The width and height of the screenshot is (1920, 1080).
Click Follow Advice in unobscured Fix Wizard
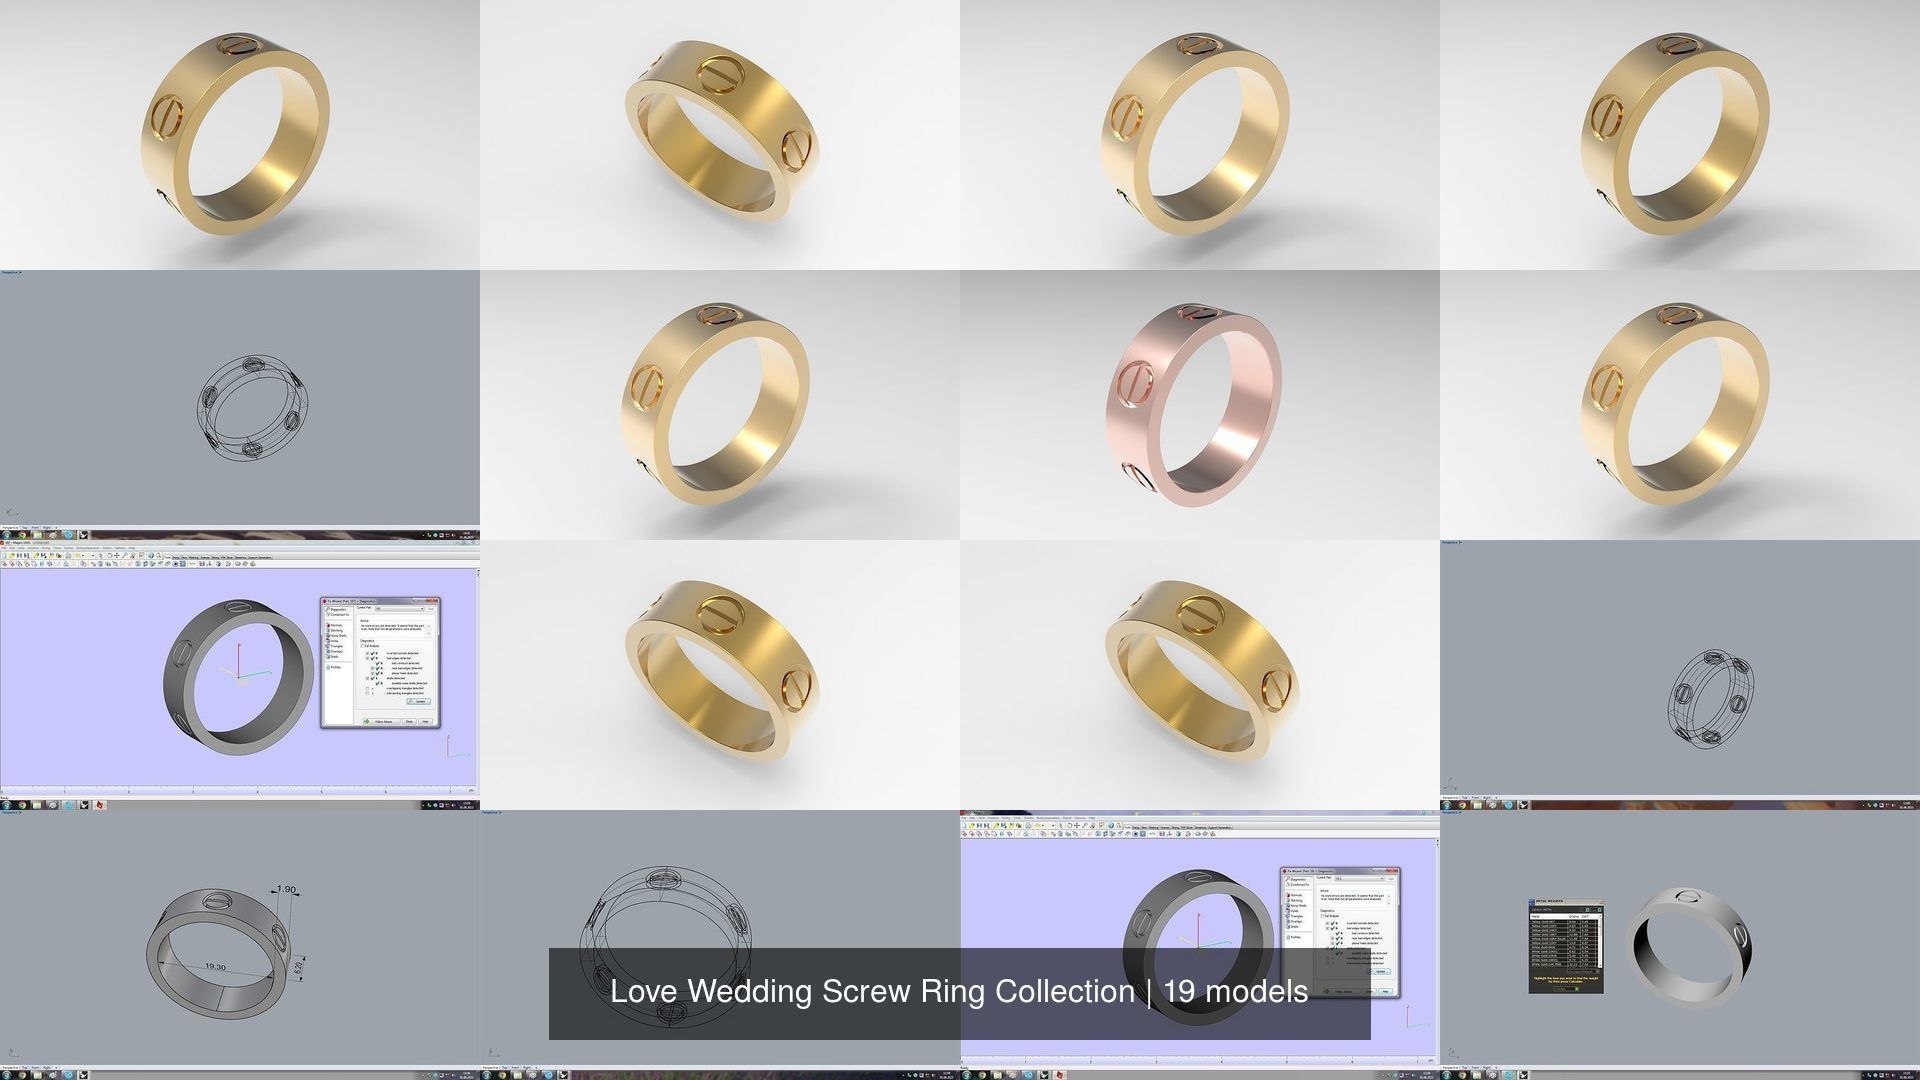point(381,721)
